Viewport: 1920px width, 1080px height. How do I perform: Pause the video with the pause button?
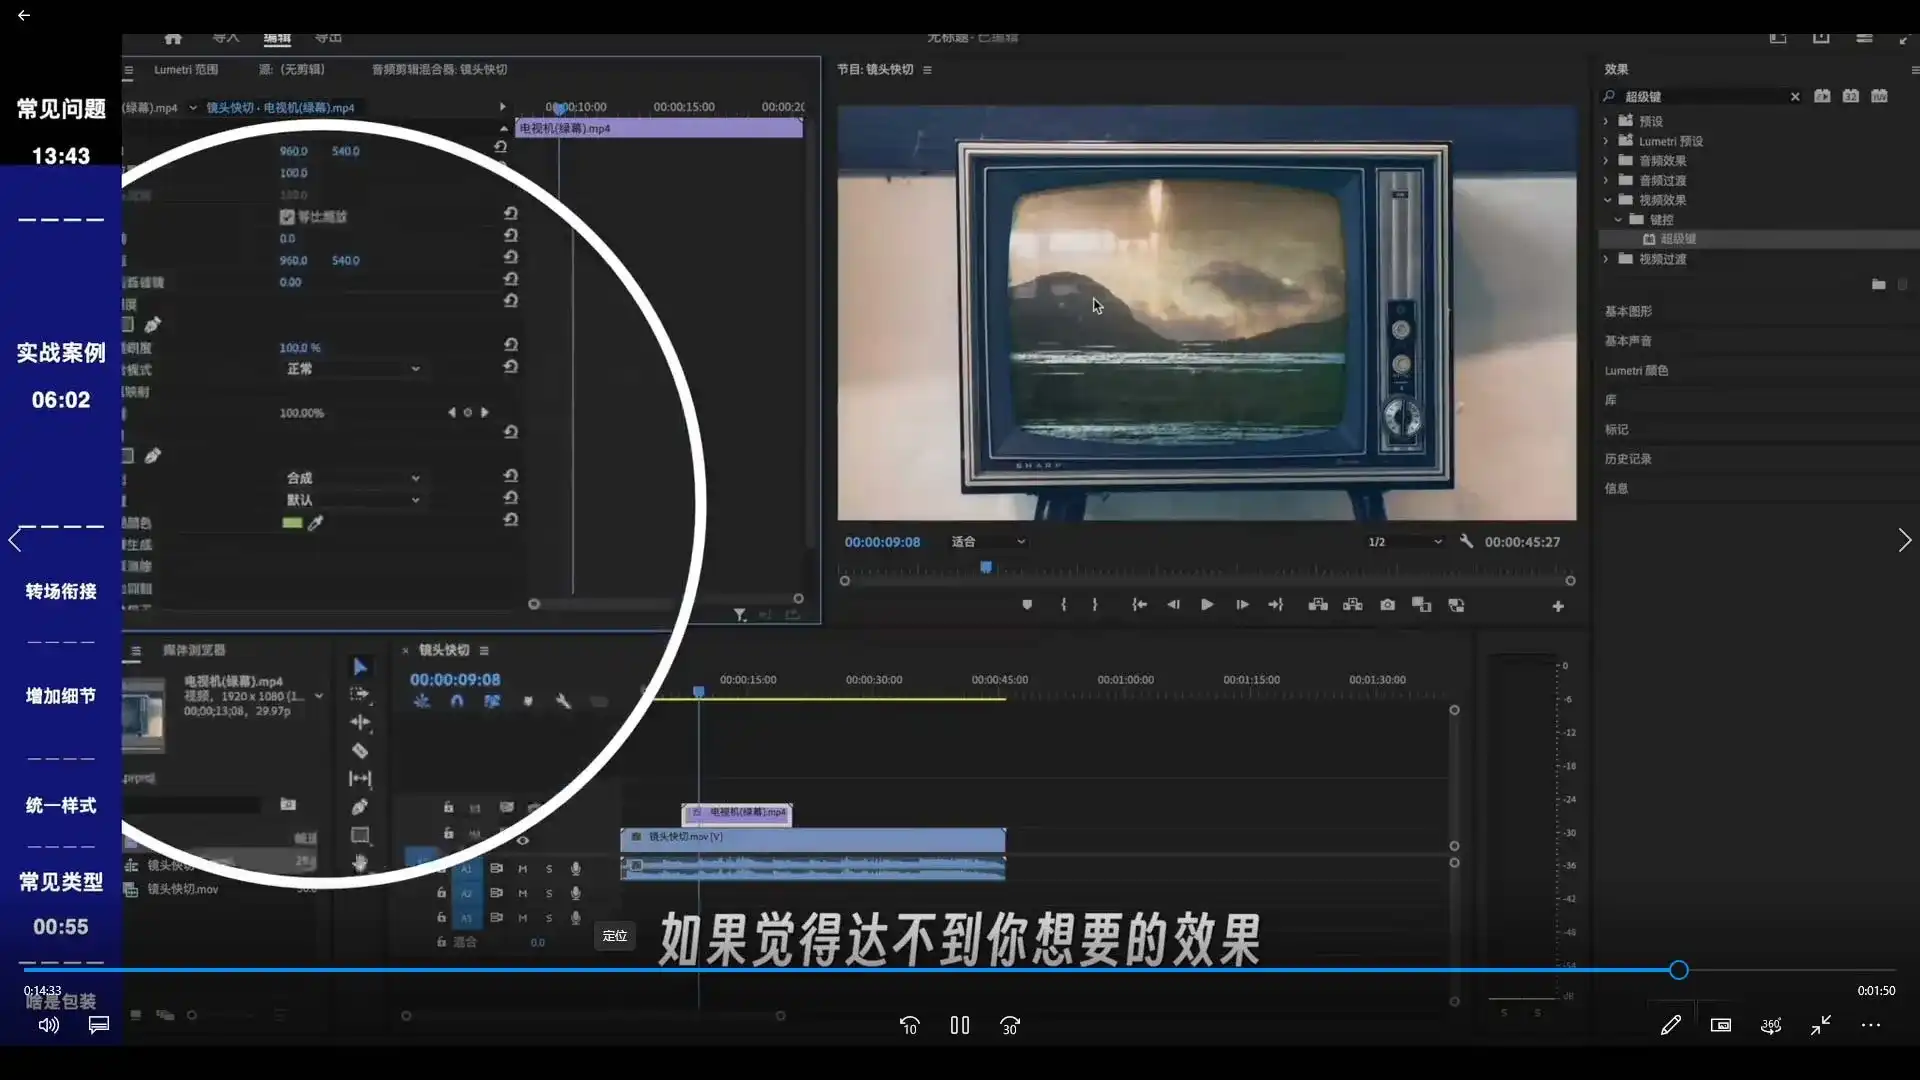(x=959, y=1025)
